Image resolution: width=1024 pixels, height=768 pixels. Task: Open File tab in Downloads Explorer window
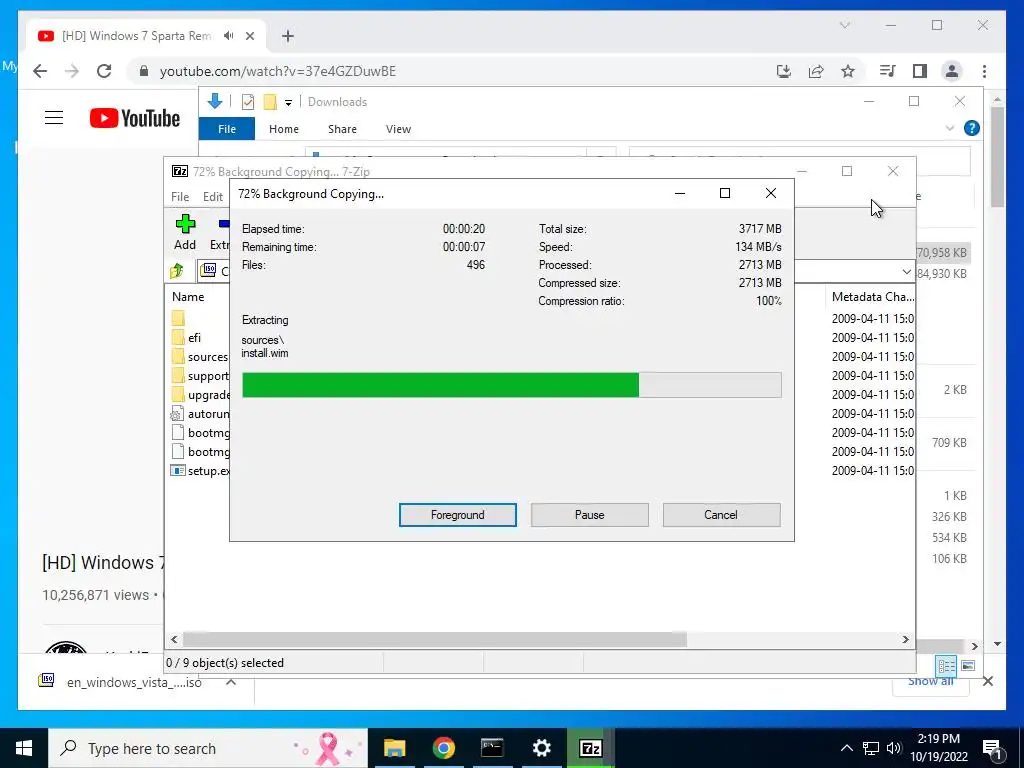coord(227,129)
